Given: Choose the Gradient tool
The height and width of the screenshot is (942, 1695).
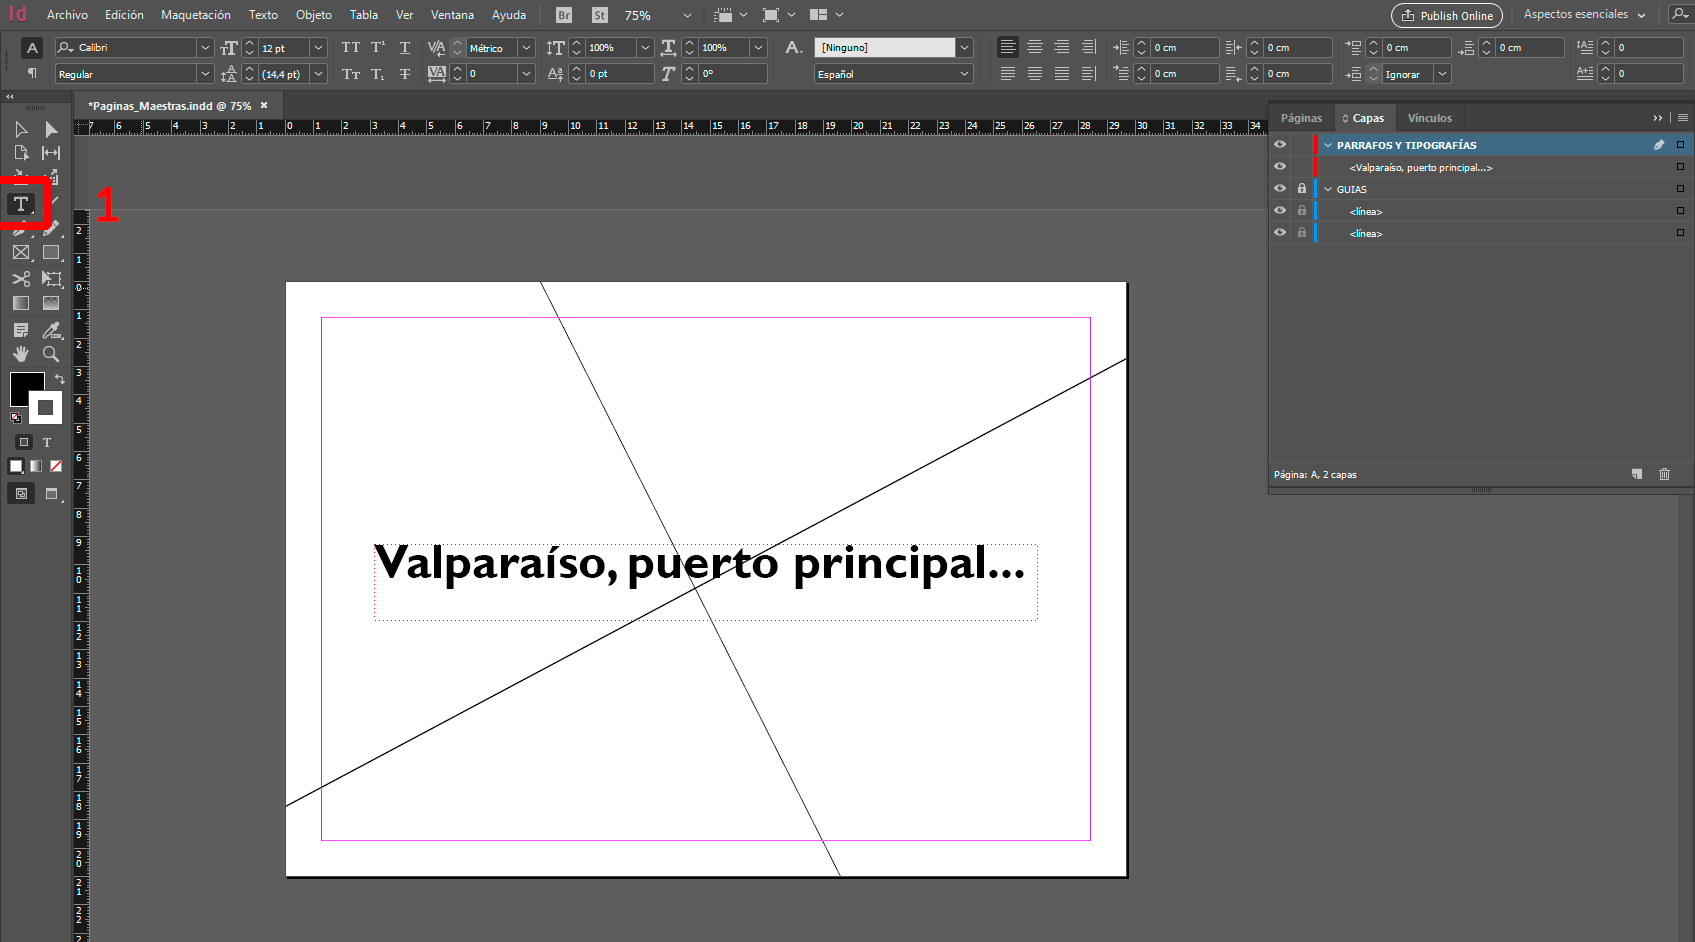Looking at the screenshot, I should pyautogui.click(x=21, y=303).
